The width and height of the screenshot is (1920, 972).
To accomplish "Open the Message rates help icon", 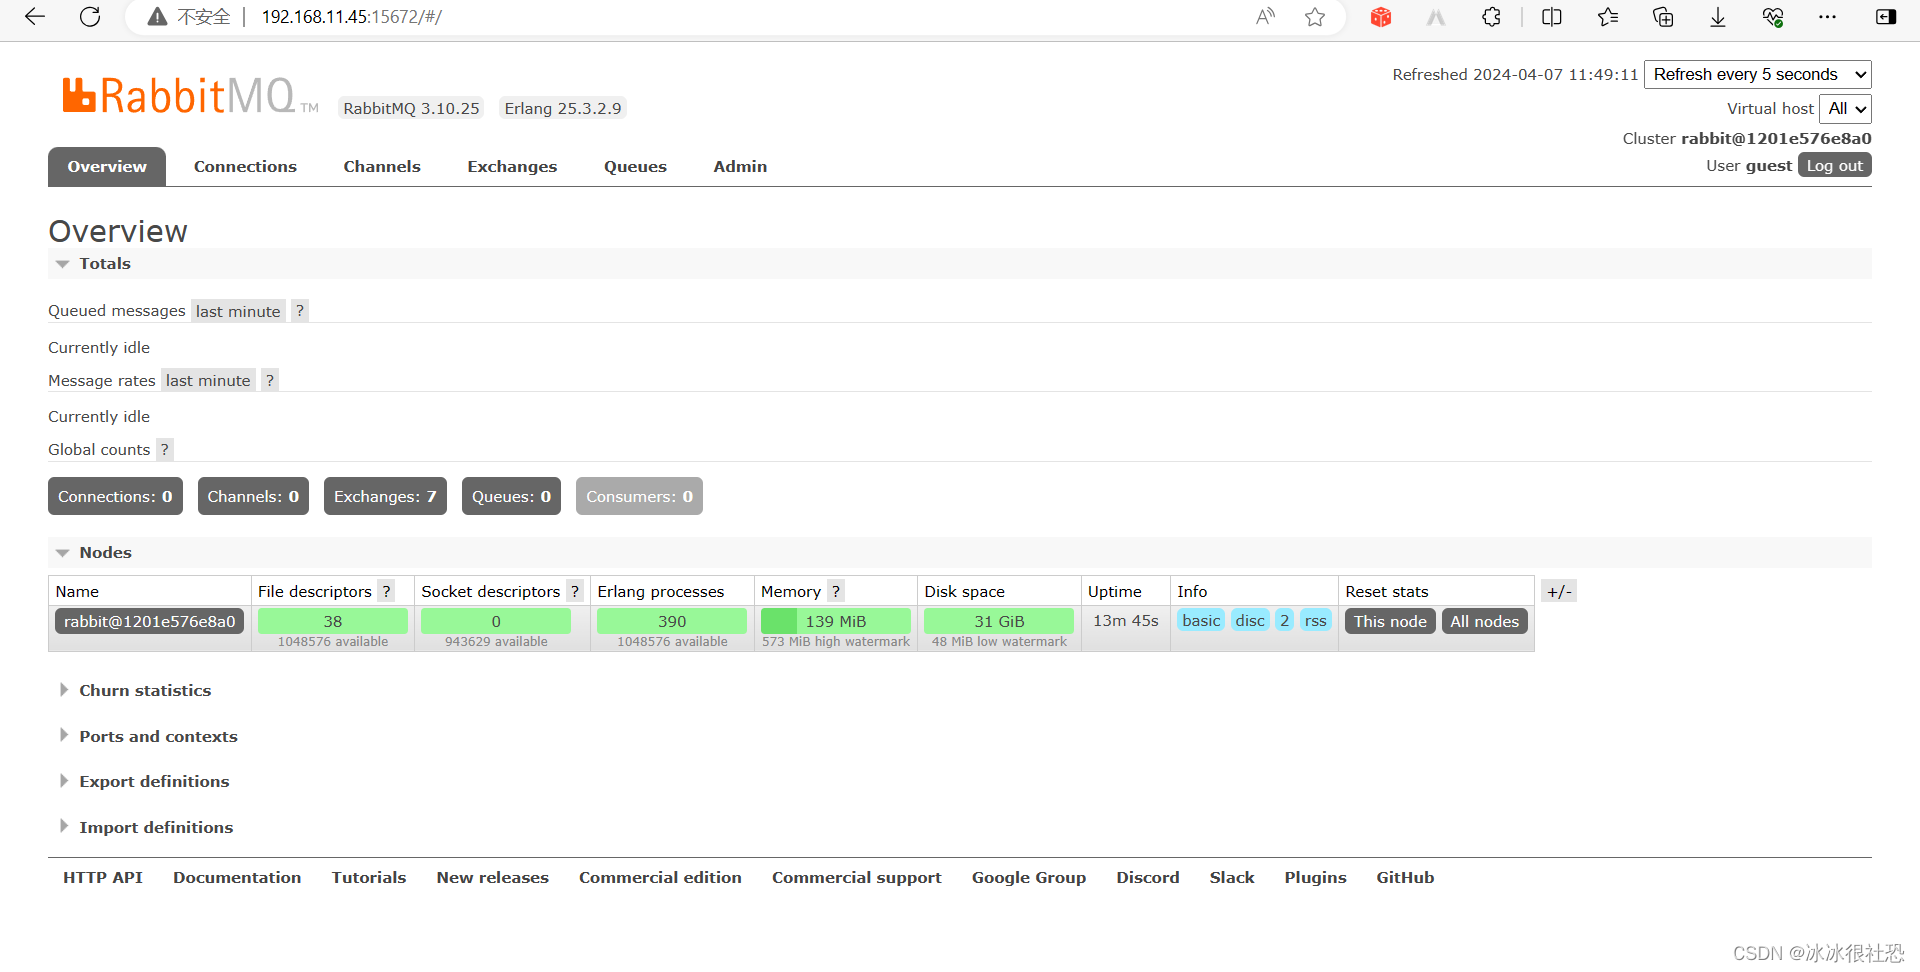I will pyautogui.click(x=269, y=380).
